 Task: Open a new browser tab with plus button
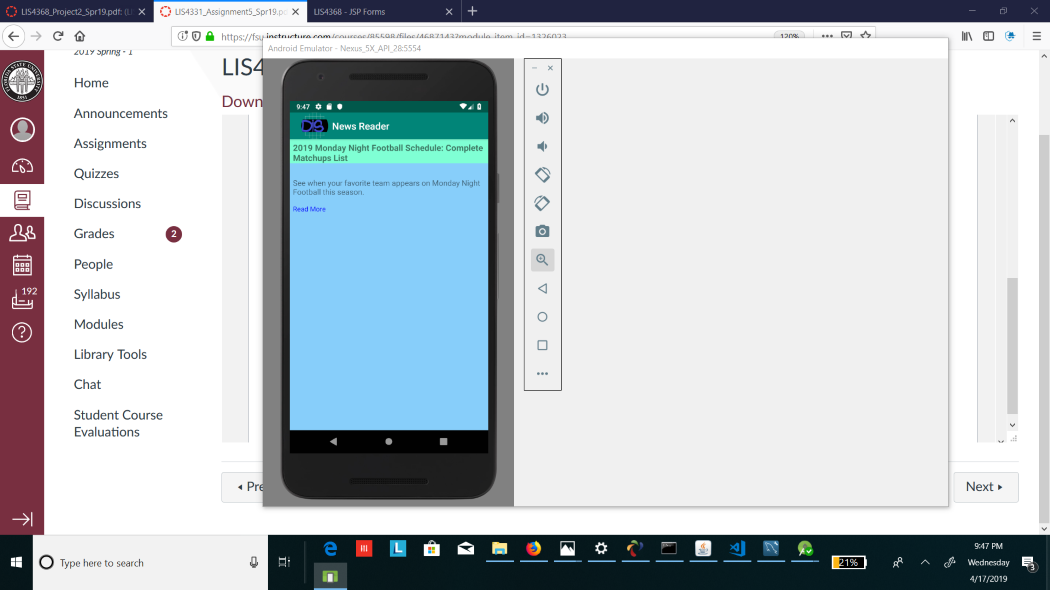point(472,11)
